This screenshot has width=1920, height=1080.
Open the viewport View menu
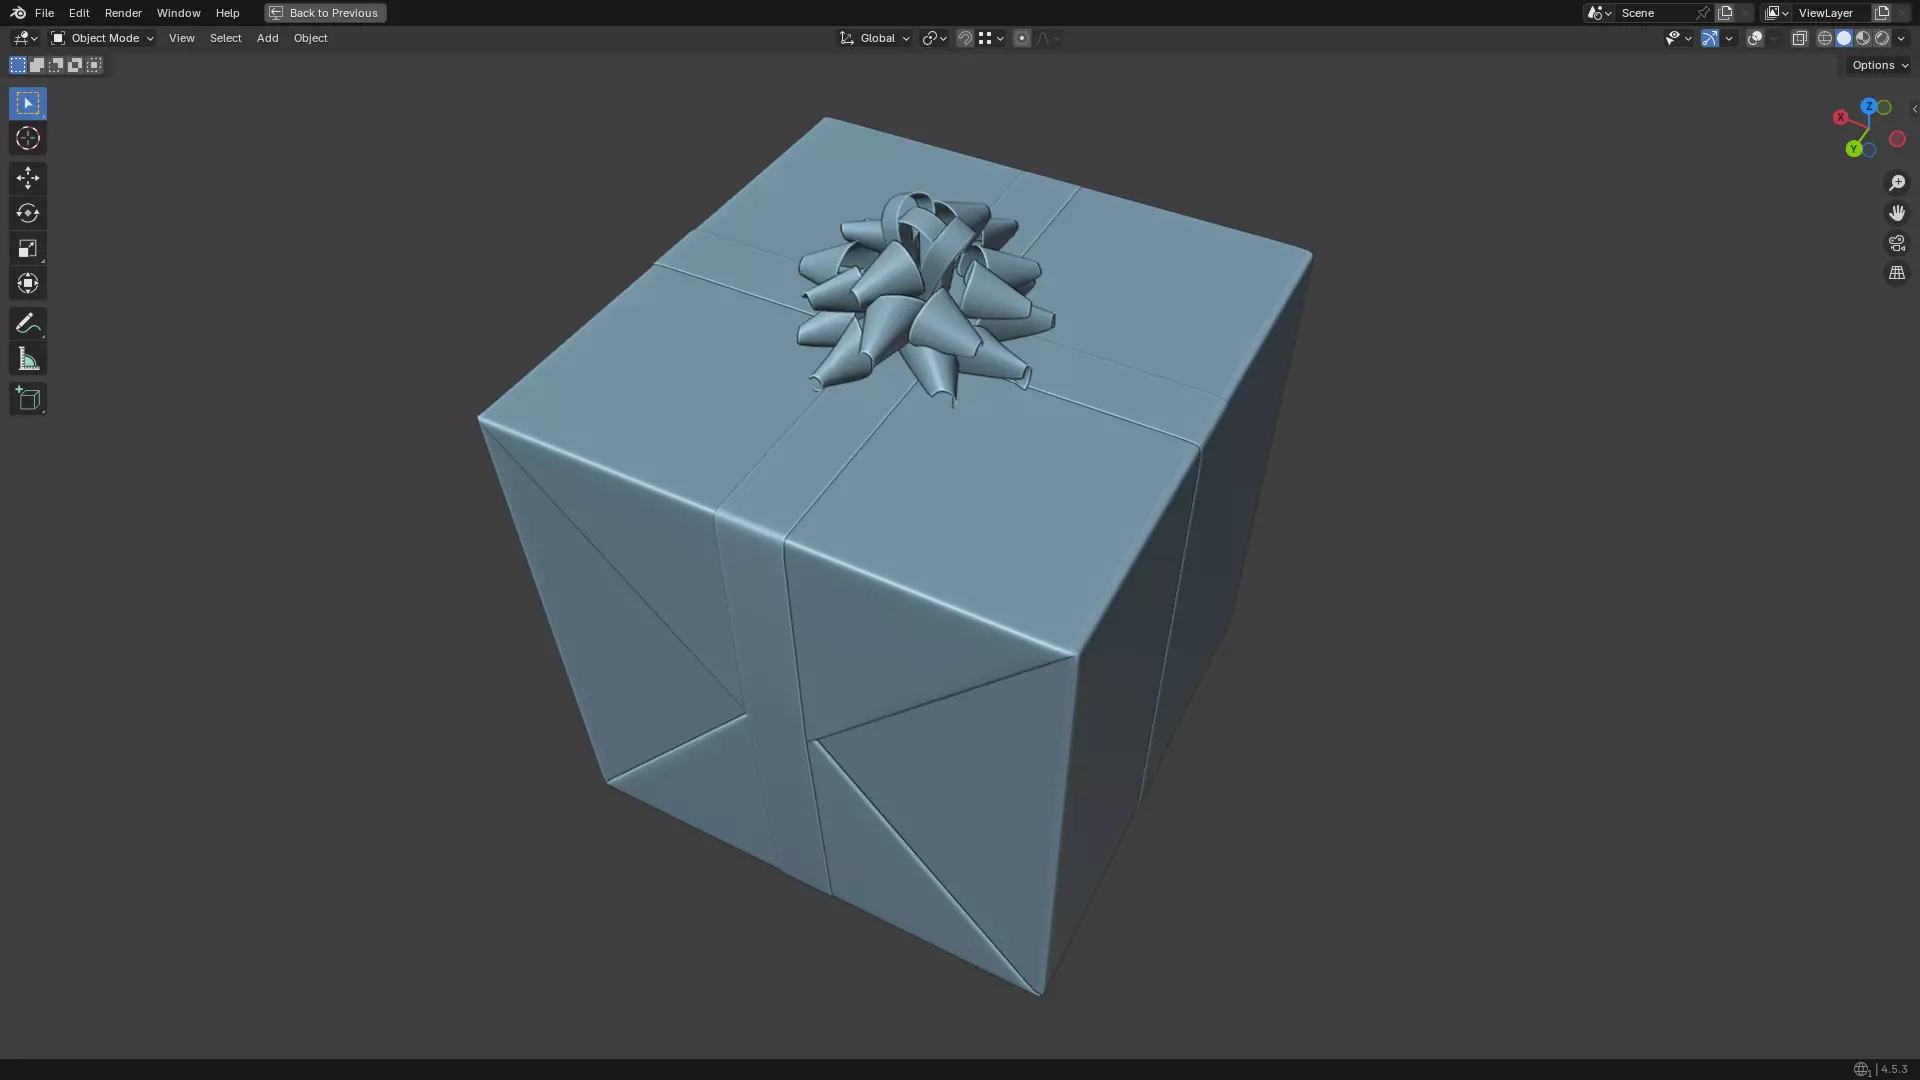(182, 38)
